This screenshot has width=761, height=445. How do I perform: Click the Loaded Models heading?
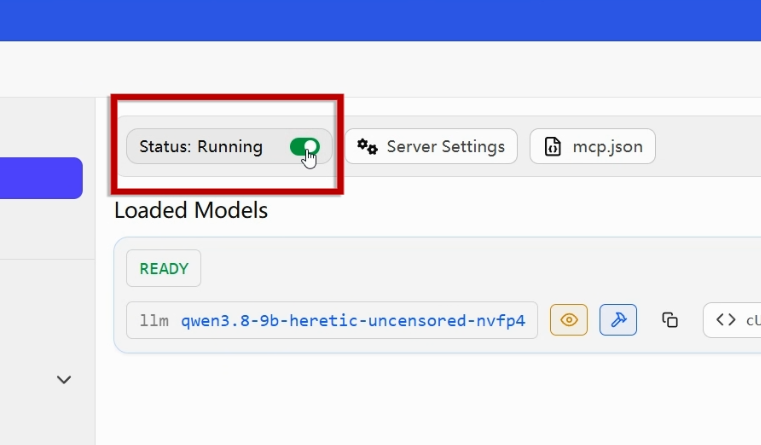click(191, 210)
